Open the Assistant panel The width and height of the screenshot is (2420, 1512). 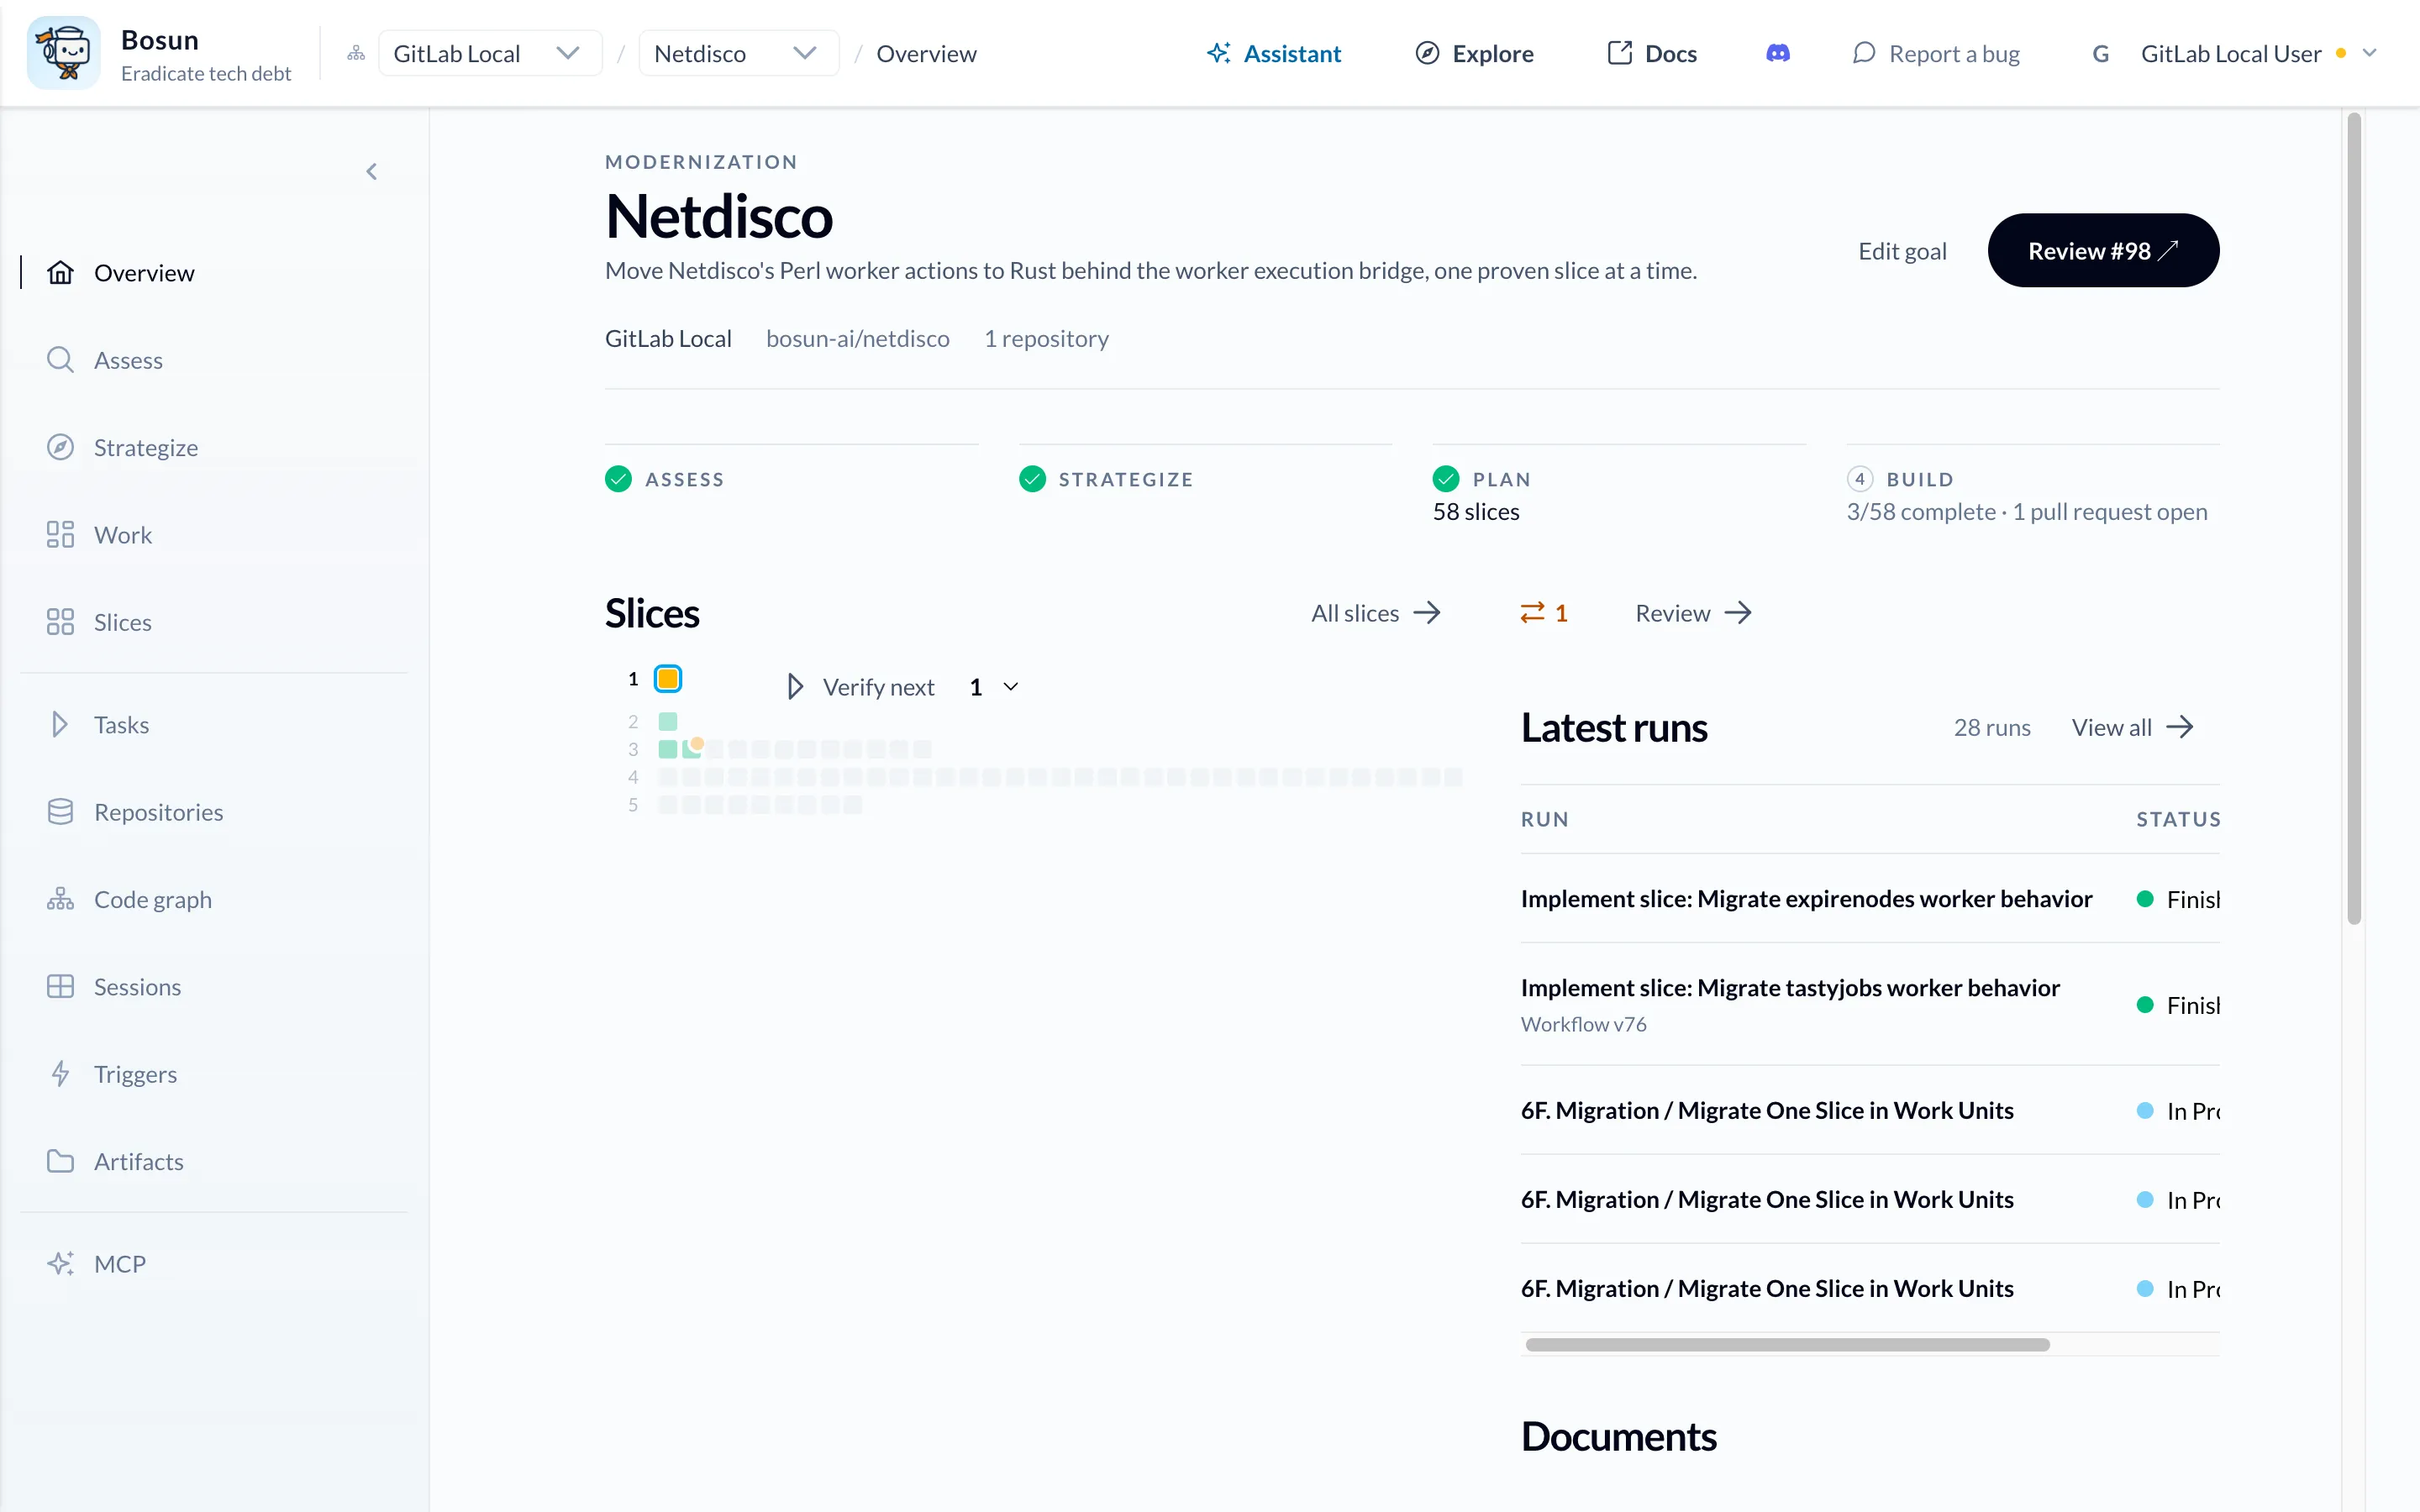[x=1274, y=53]
